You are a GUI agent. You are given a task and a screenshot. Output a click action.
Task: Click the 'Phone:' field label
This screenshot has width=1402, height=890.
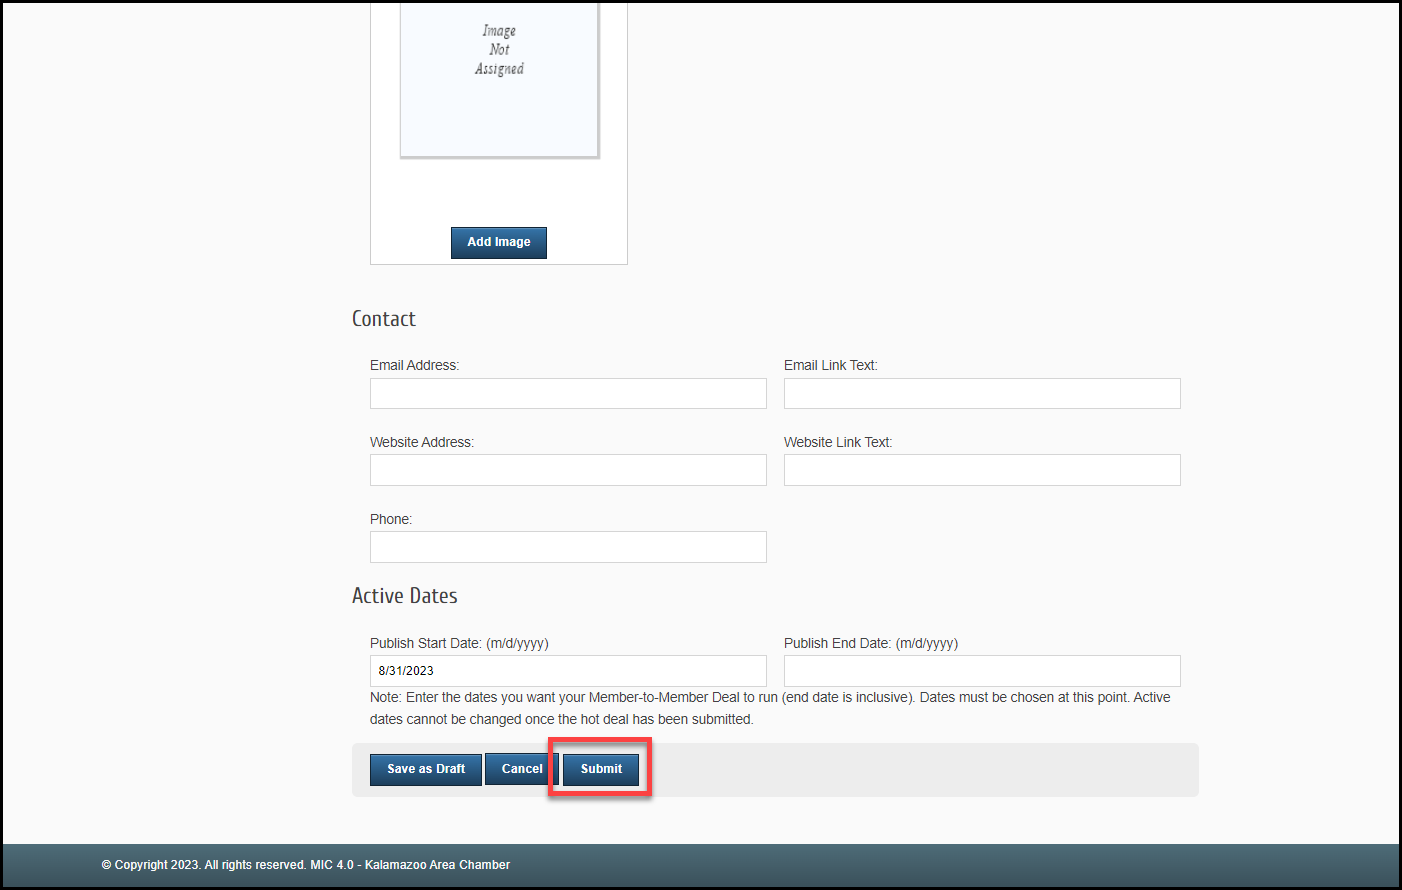click(390, 519)
